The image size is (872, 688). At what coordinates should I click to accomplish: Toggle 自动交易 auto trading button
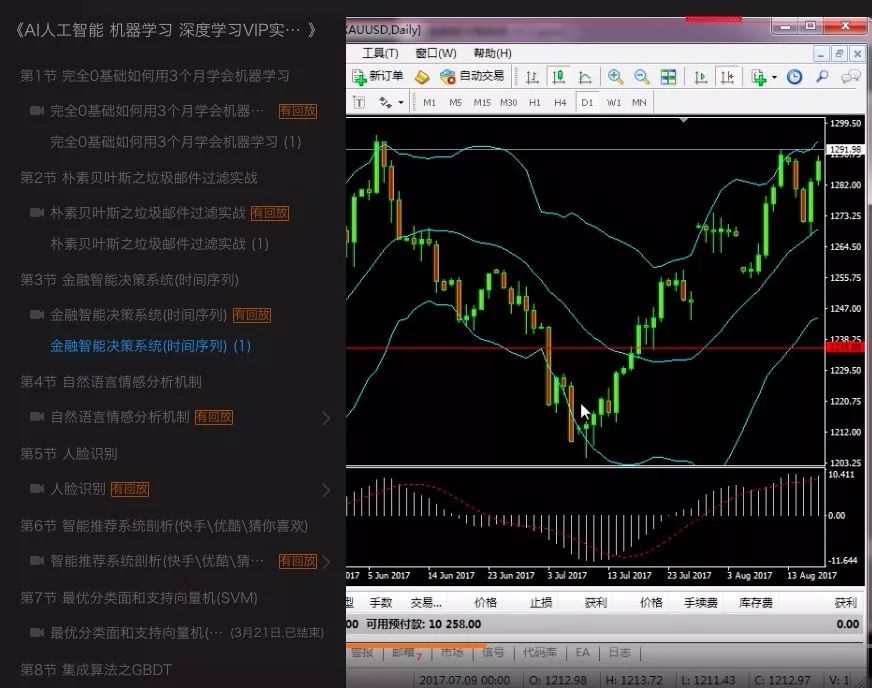pyautogui.click(x=472, y=76)
